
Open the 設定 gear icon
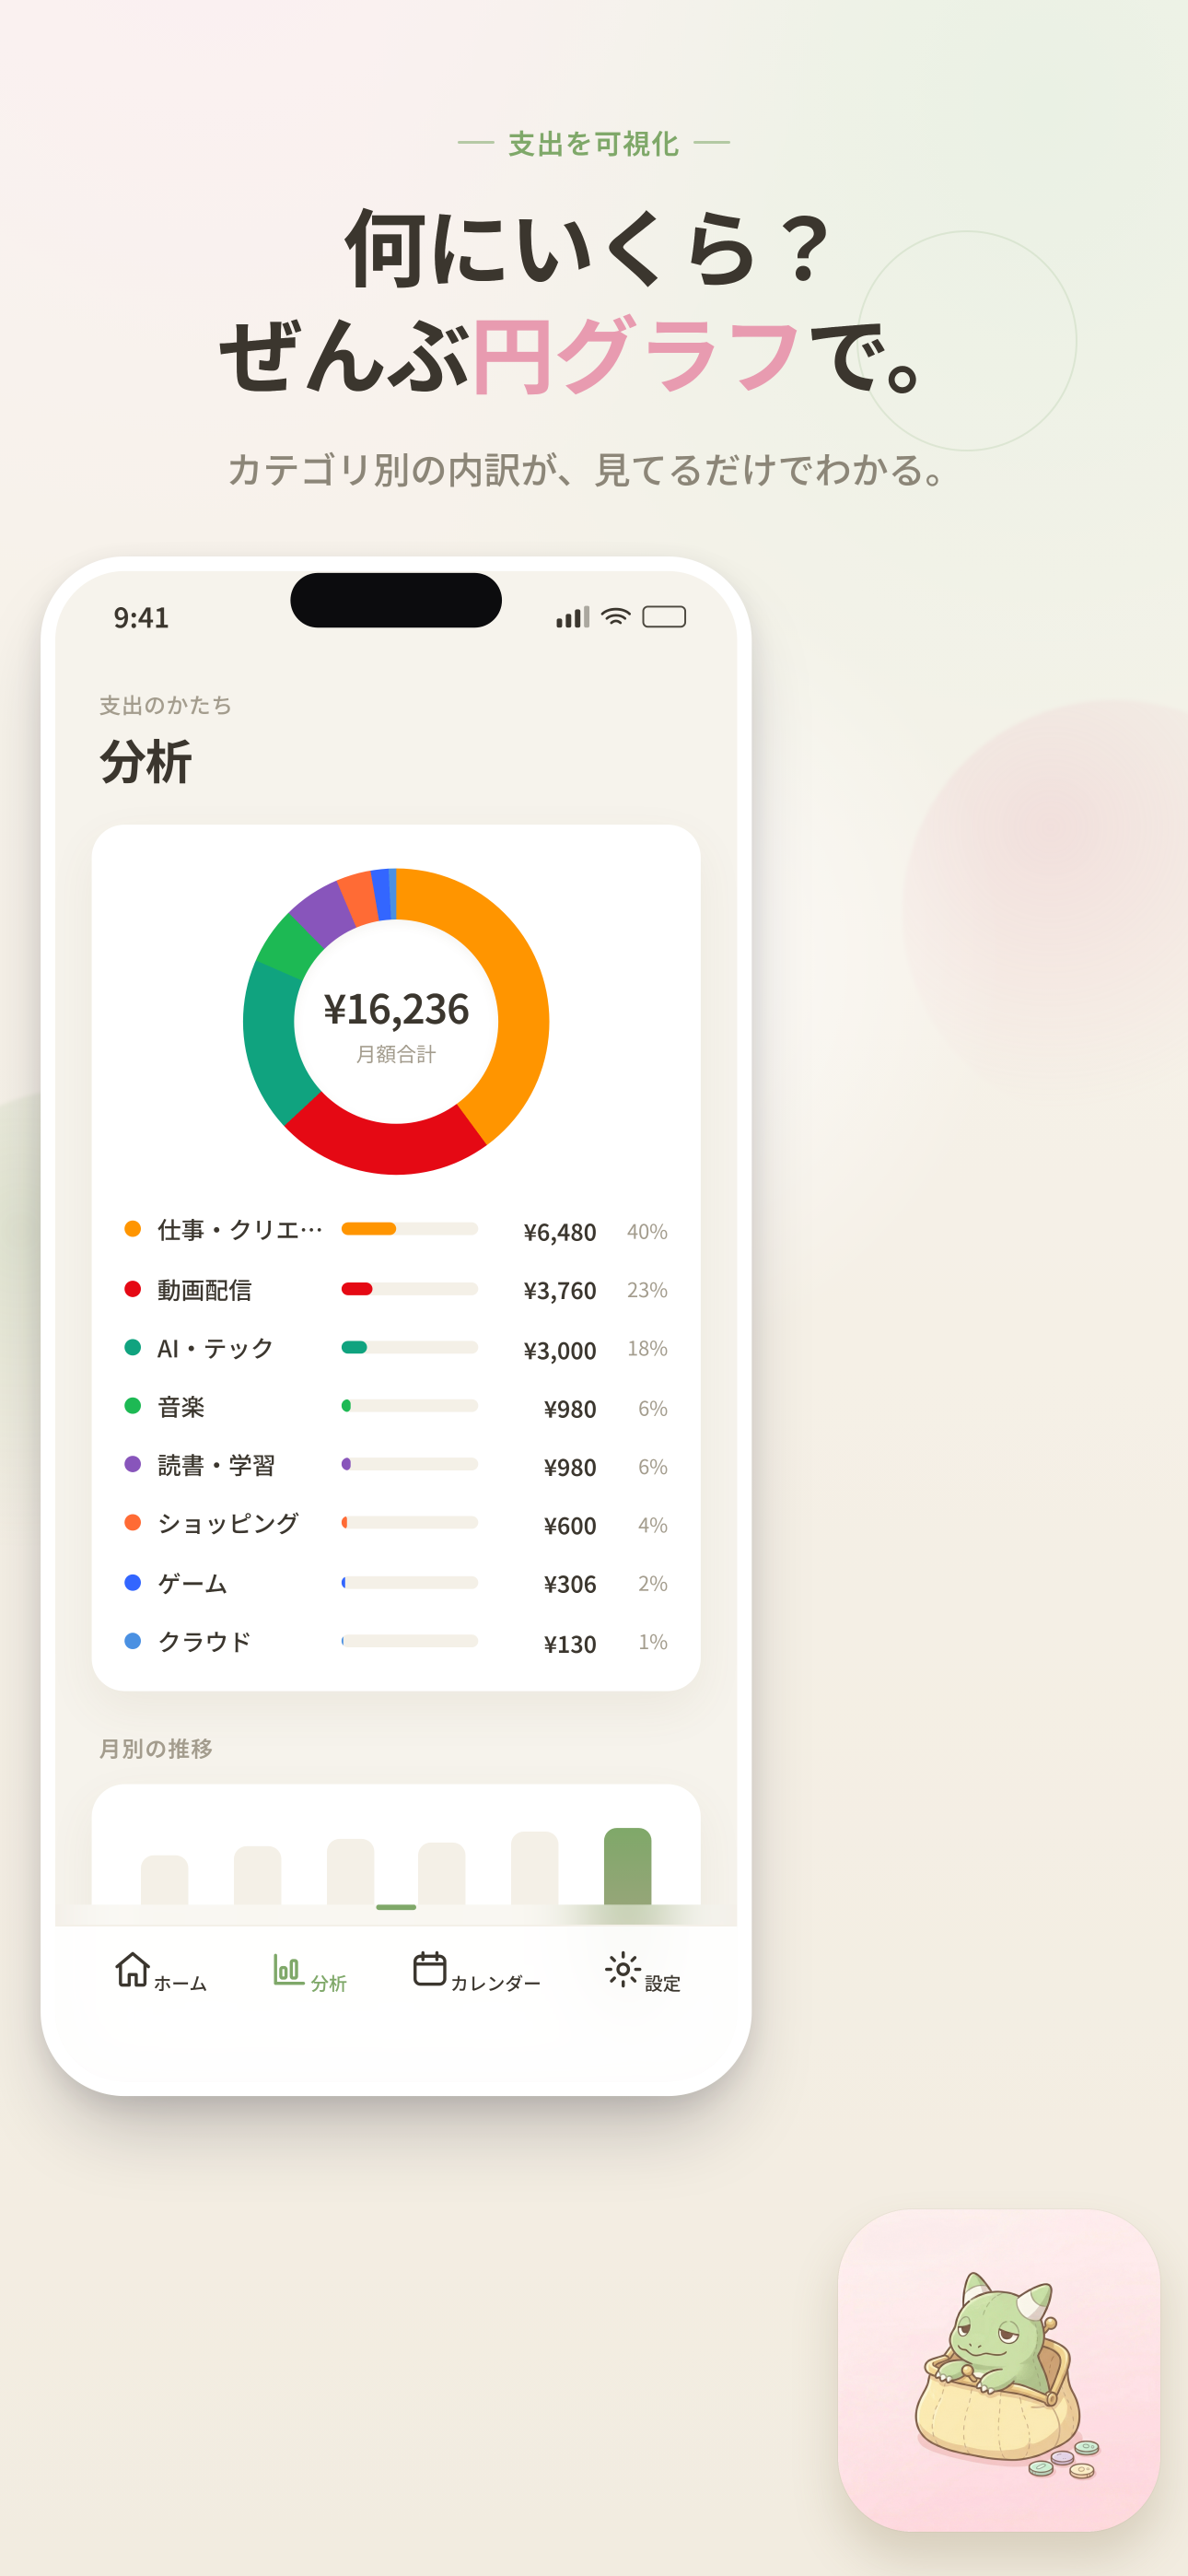click(623, 1969)
